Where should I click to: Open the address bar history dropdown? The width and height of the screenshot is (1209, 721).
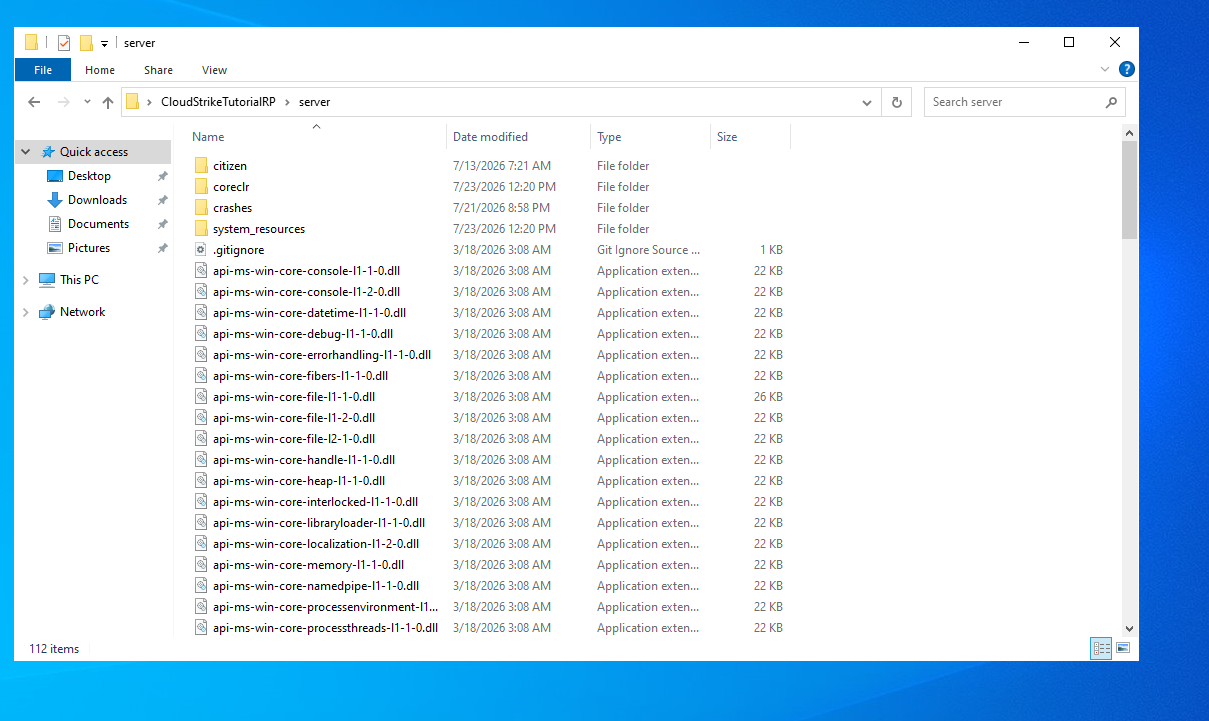(867, 102)
